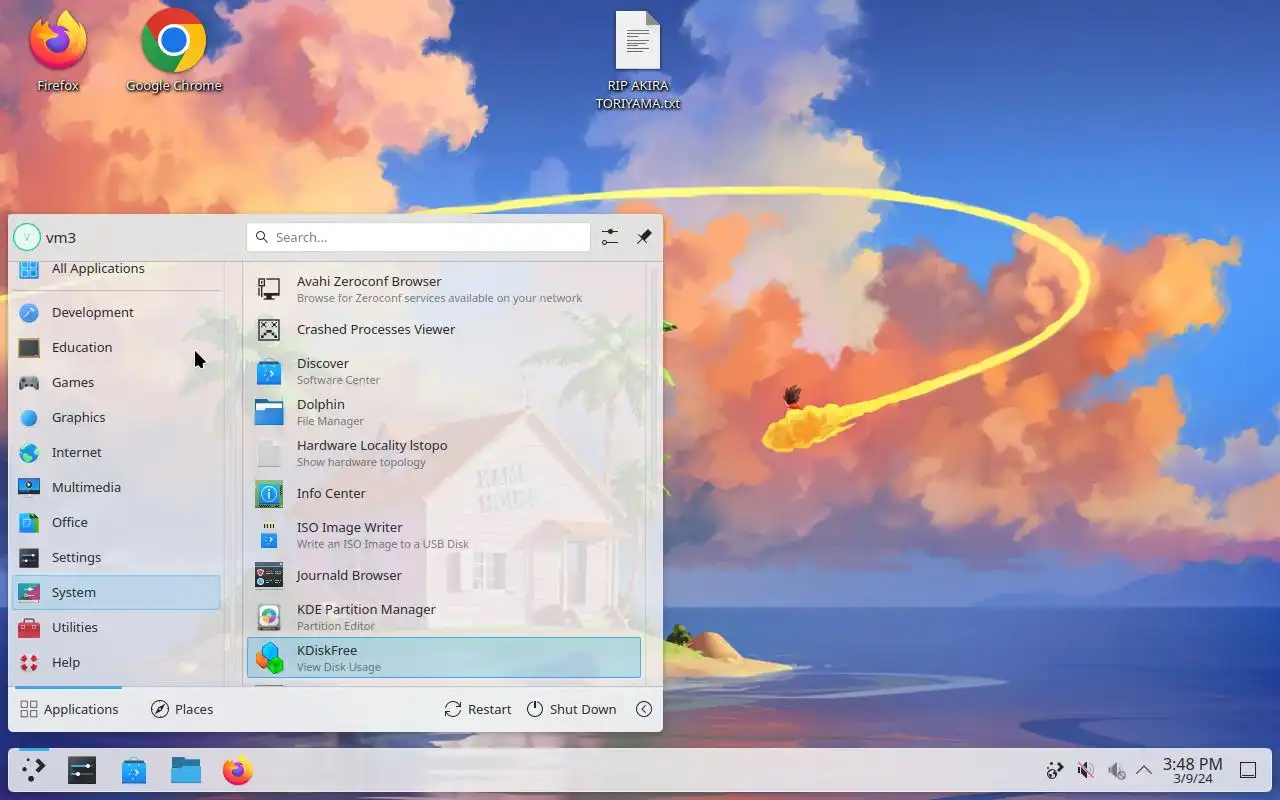Image resolution: width=1280 pixels, height=800 pixels.
Task: Select the Education category
Action: click(x=116, y=347)
